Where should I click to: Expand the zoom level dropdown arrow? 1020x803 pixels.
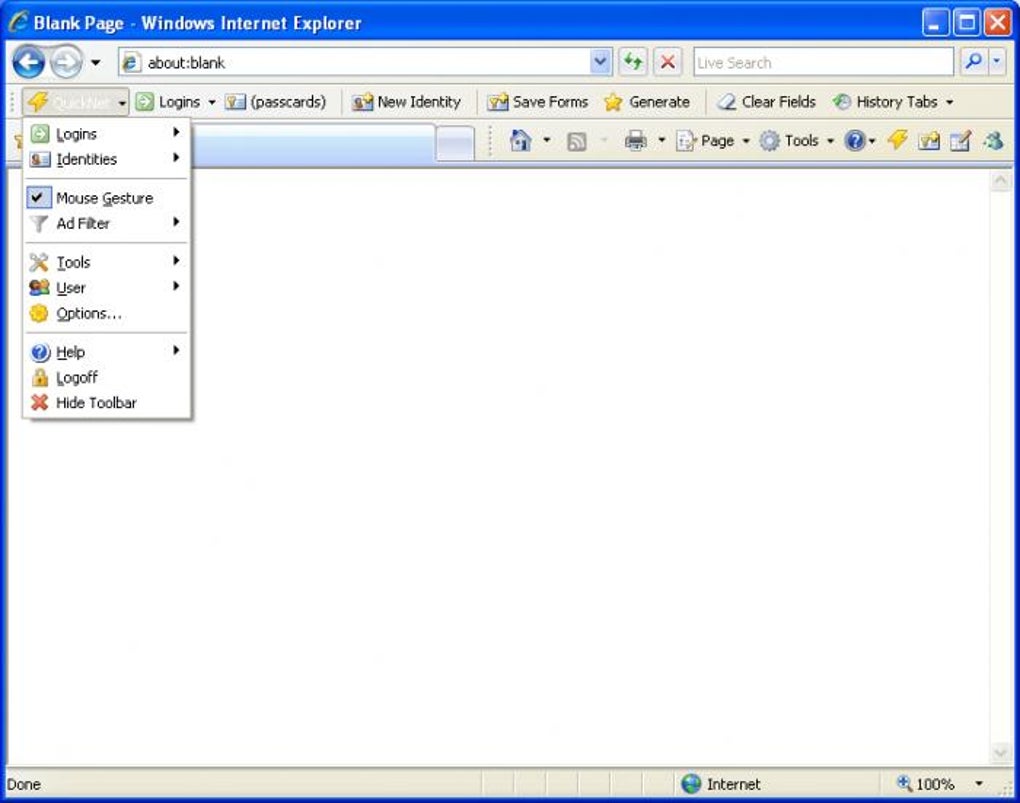click(978, 784)
